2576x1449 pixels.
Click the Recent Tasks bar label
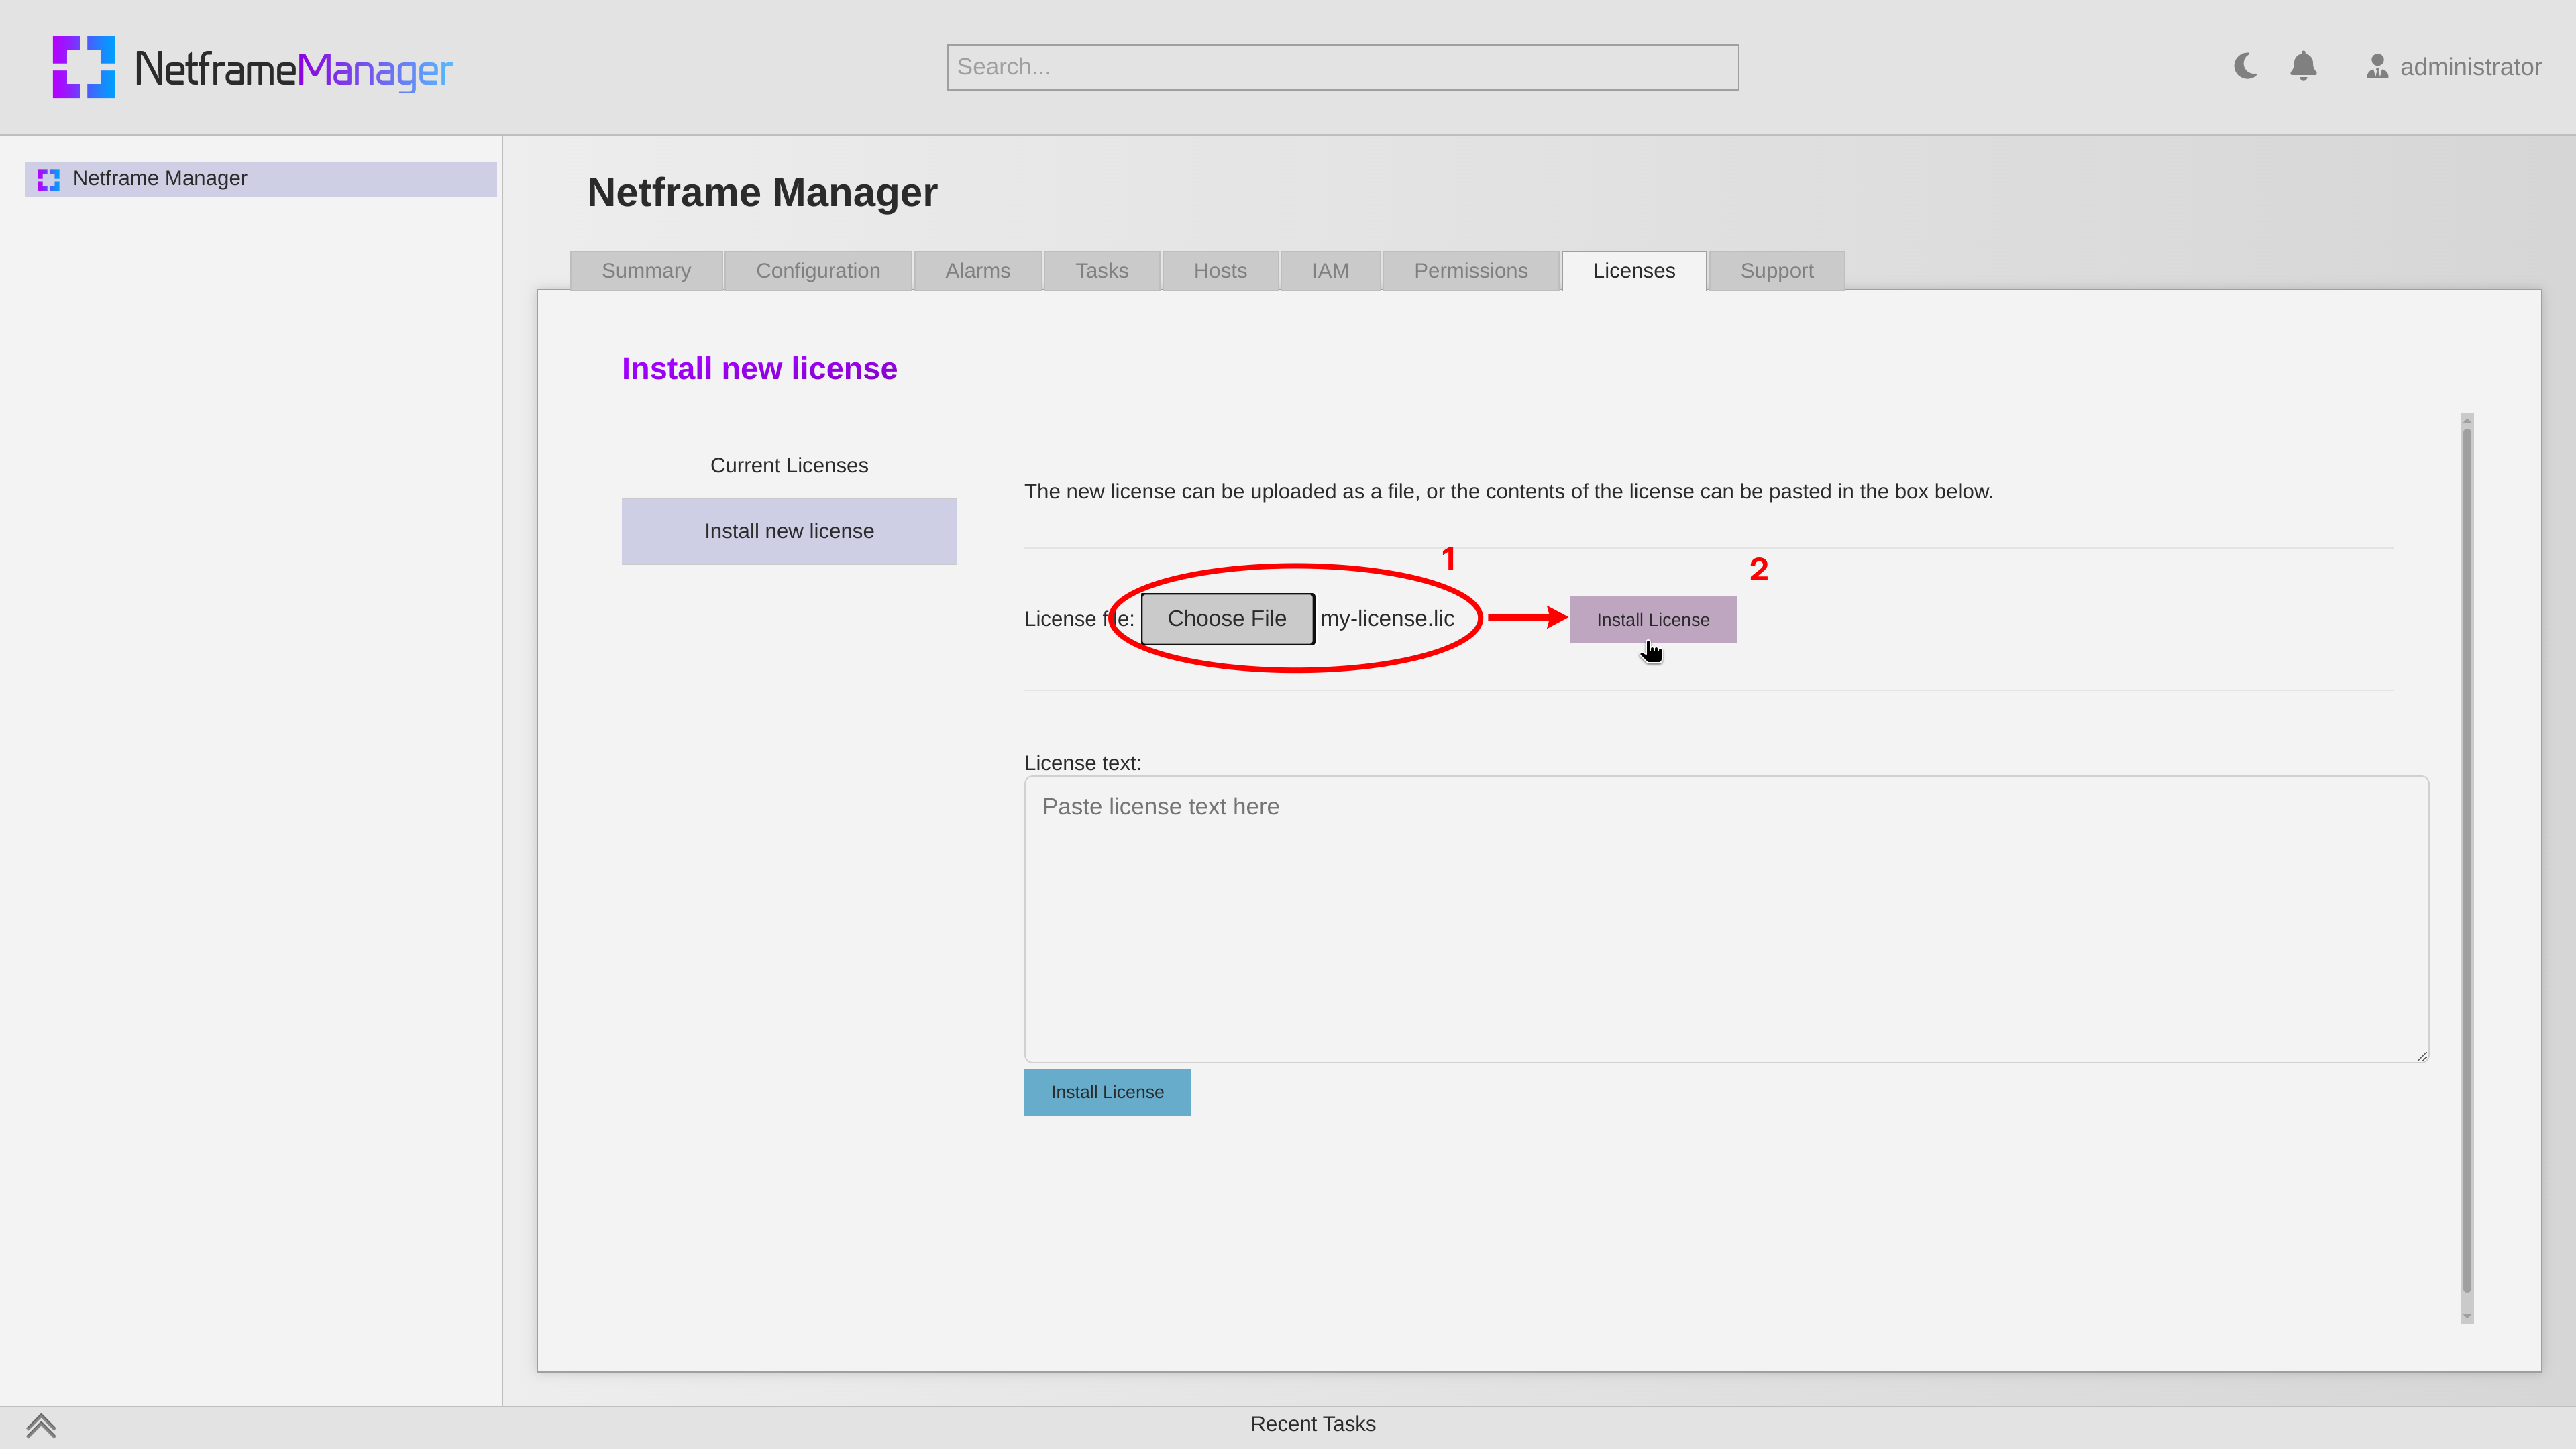pos(1313,1424)
